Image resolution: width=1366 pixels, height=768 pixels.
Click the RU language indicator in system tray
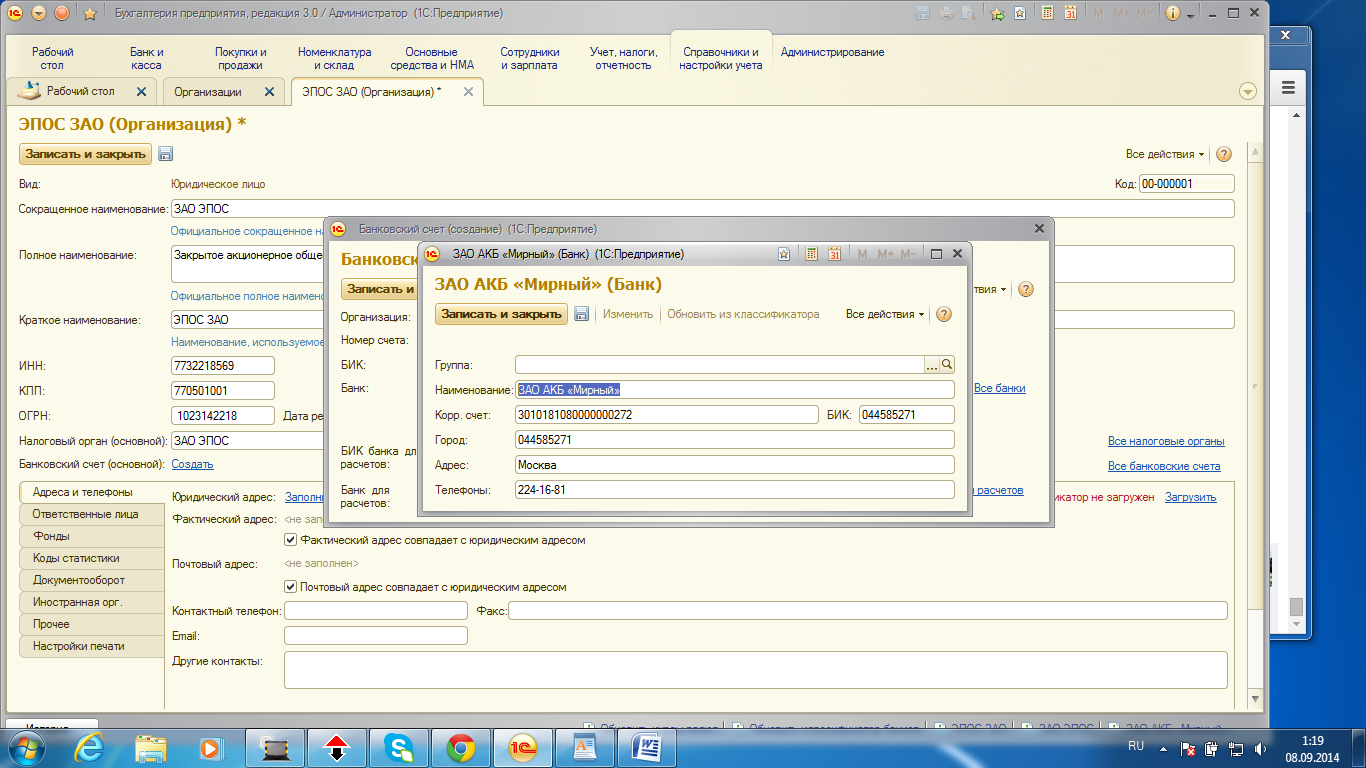(1136, 746)
